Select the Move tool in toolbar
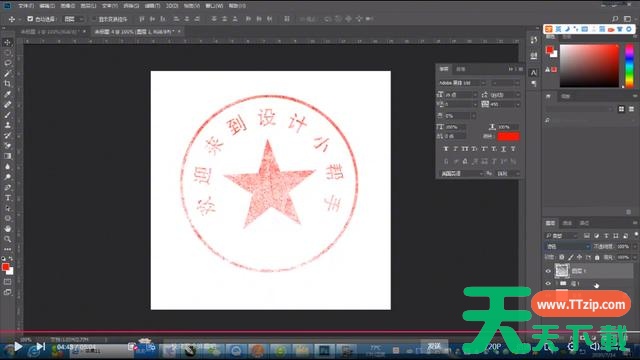This screenshot has height=360, width=640. point(8,42)
